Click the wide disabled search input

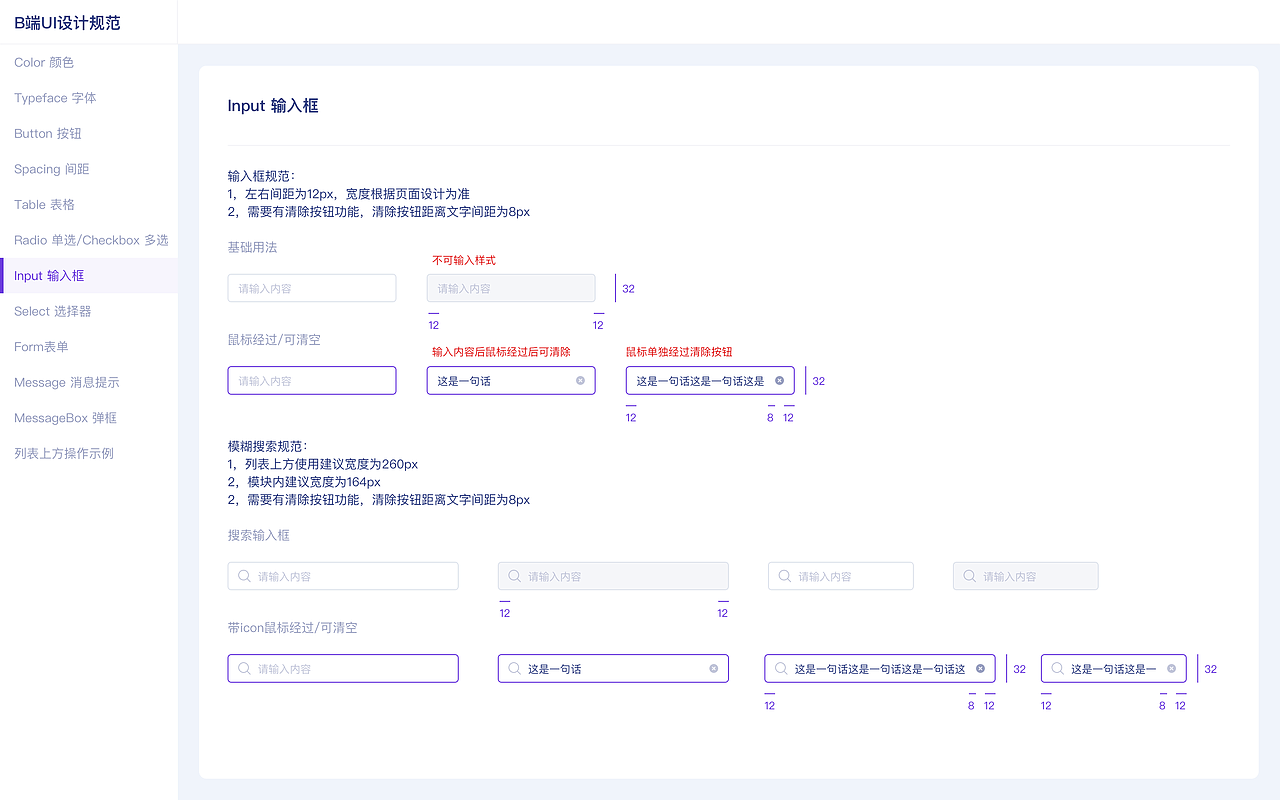coord(613,576)
